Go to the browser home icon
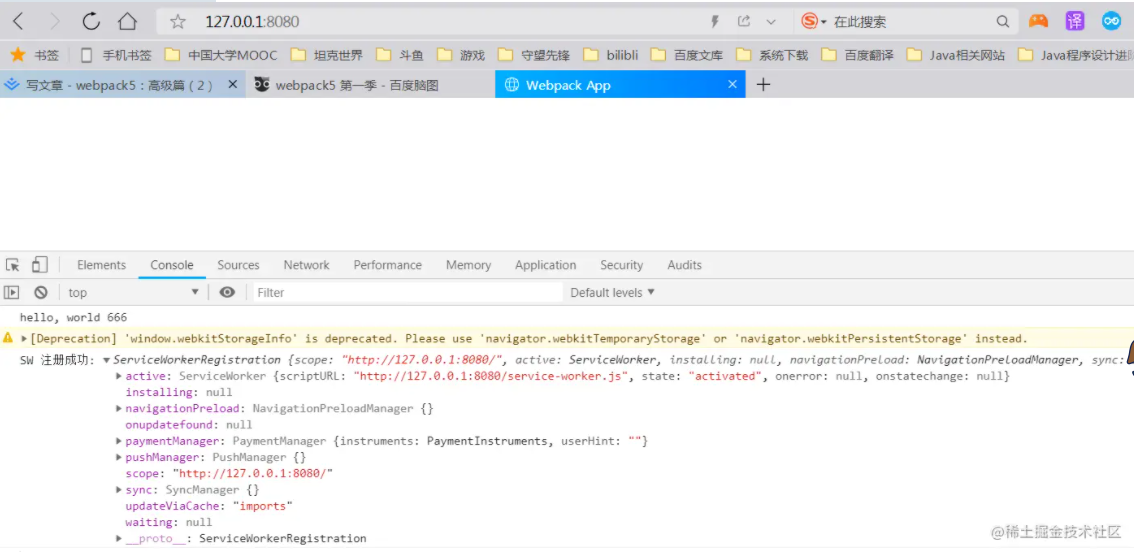Image resolution: width=1134 pixels, height=552 pixels. 127,22
